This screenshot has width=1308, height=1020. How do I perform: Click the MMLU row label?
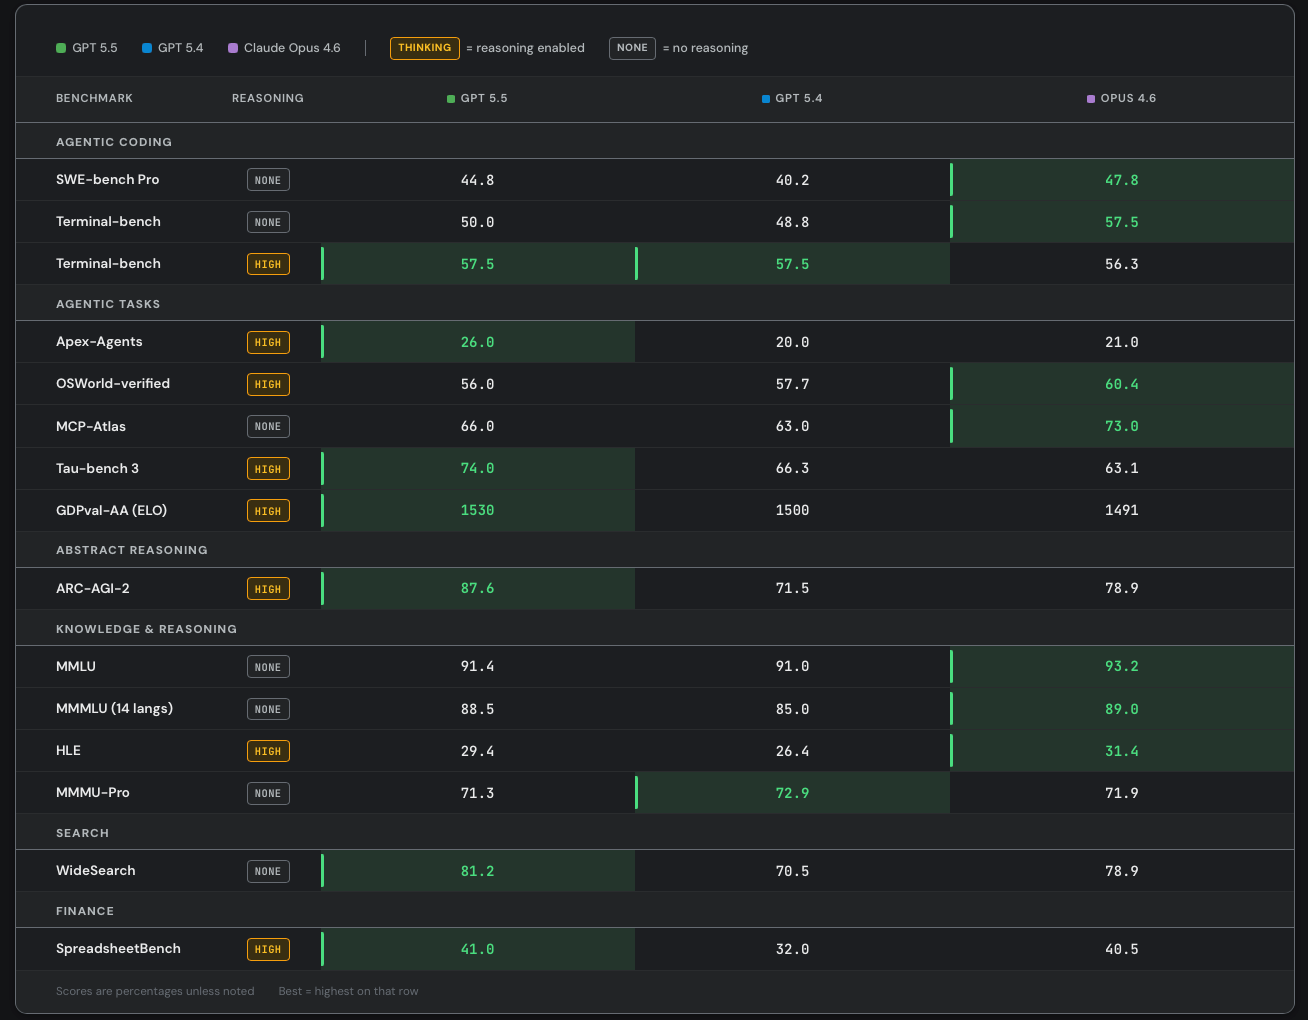point(76,666)
